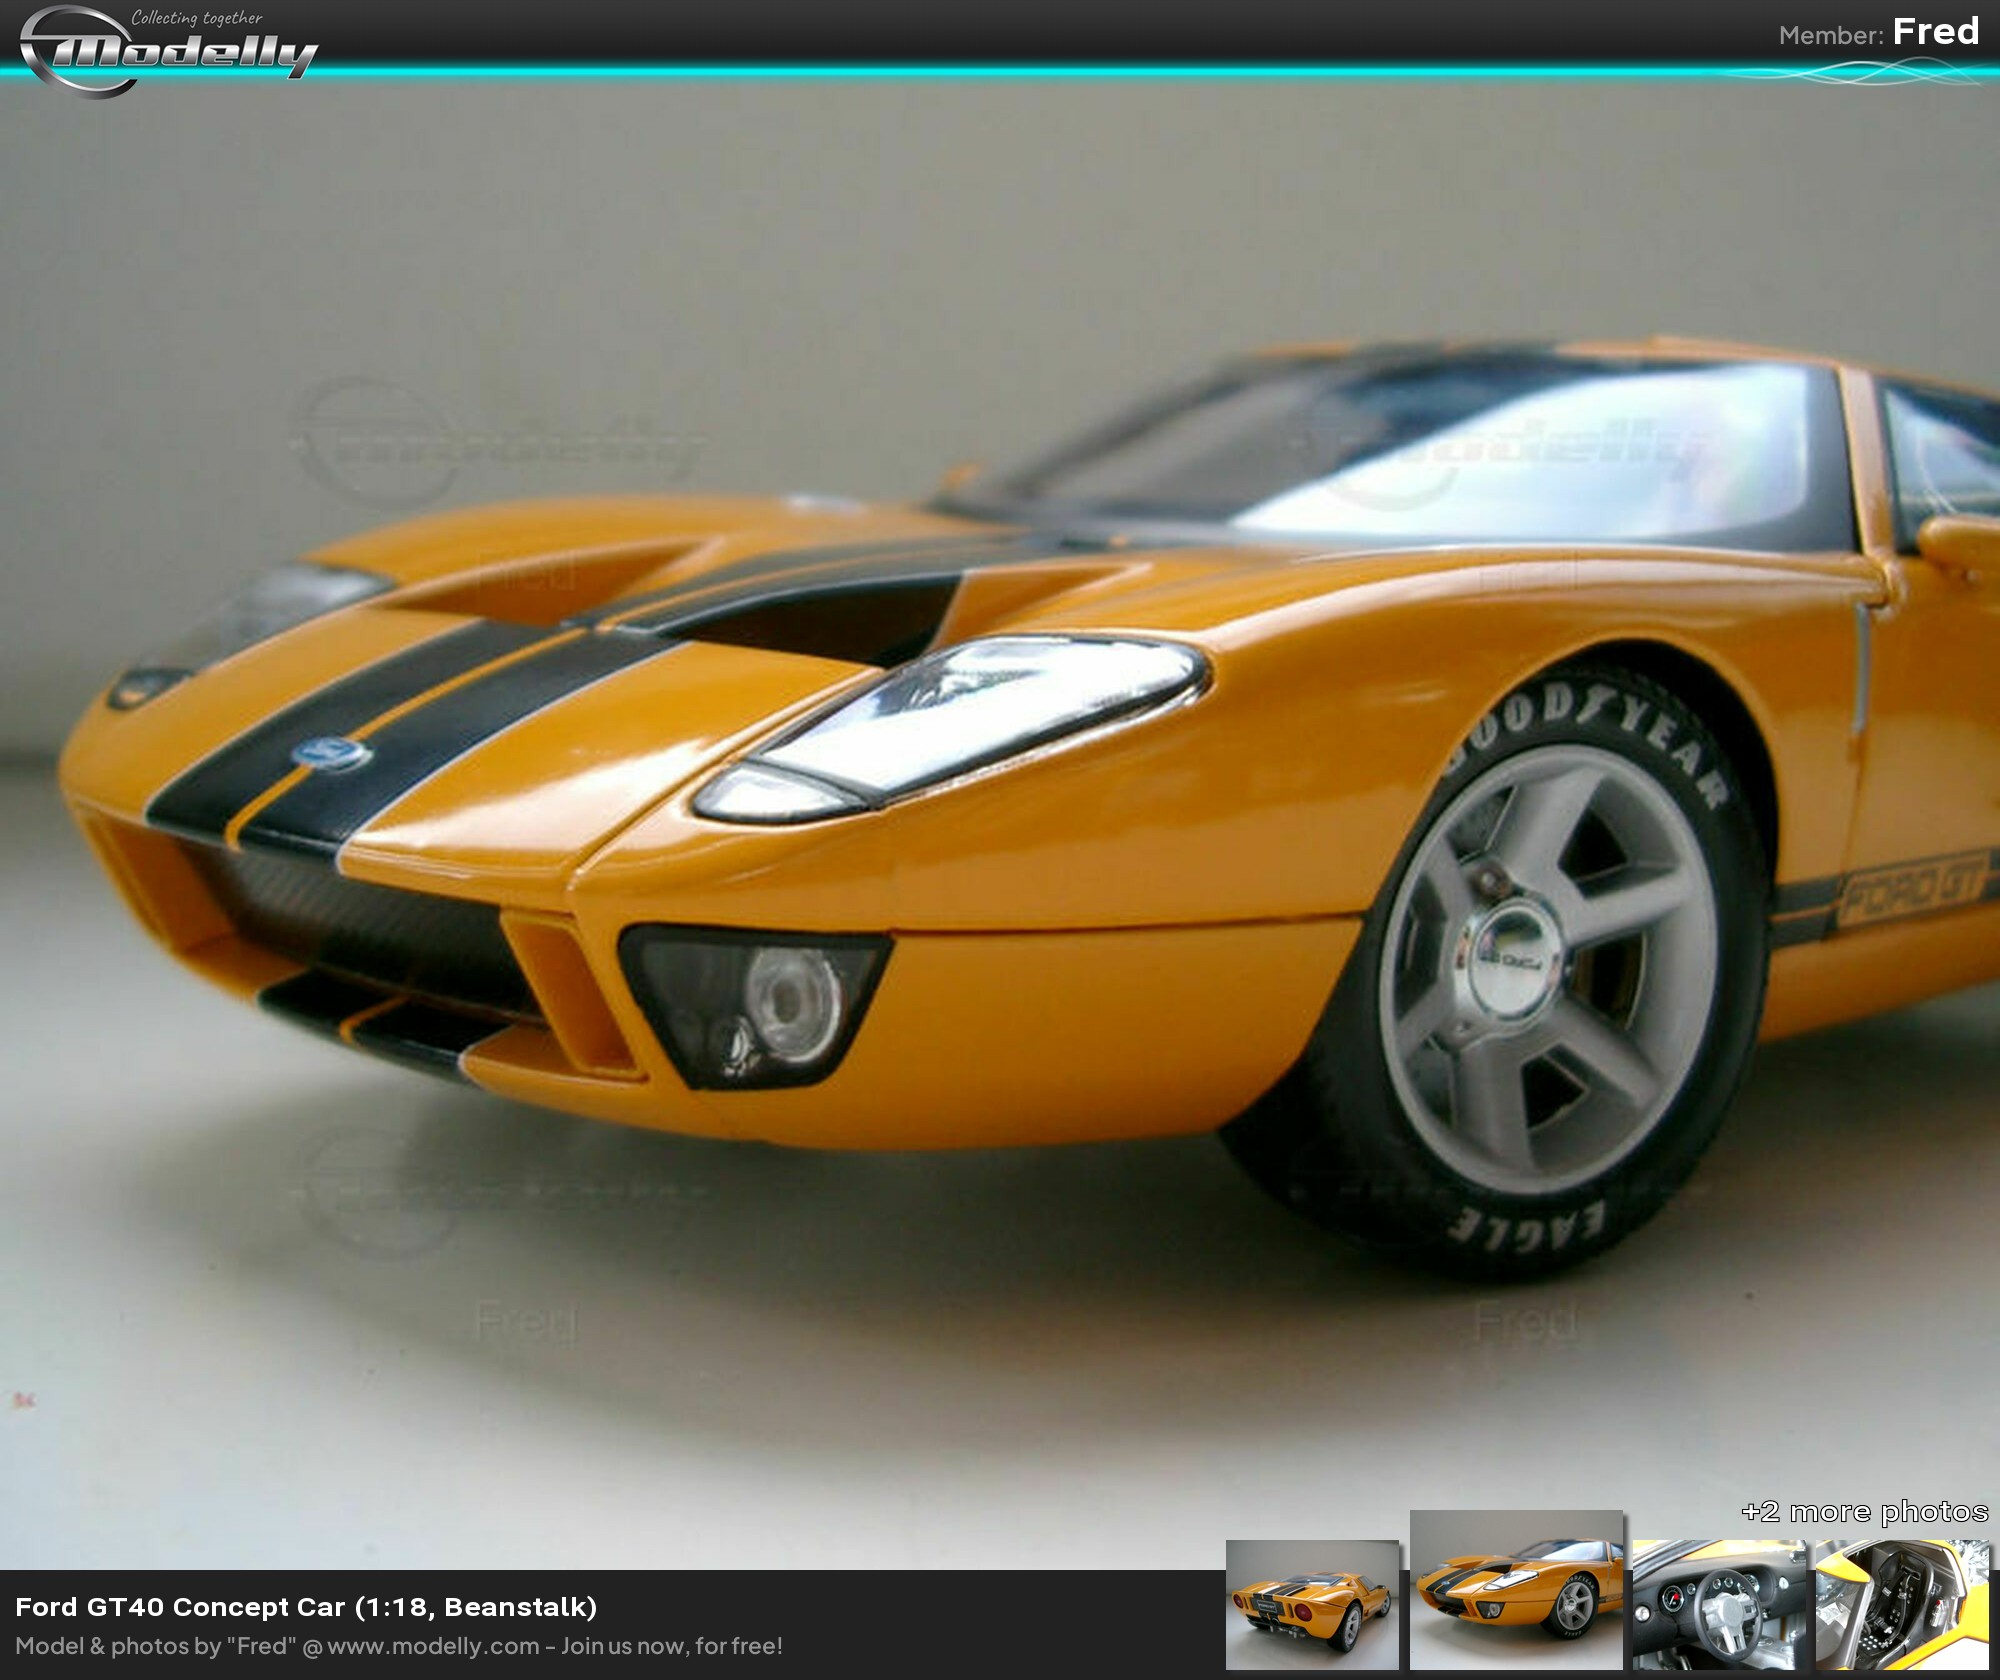Viewport: 2000px width, 1680px height.
Task: Click the car's main headlight
Action: [x=960, y=720]
